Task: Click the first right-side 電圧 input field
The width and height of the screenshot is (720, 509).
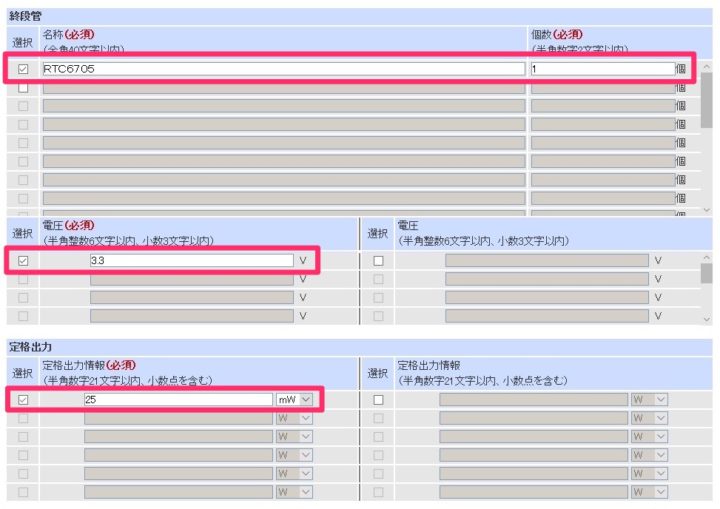Action: coord(547,260)
